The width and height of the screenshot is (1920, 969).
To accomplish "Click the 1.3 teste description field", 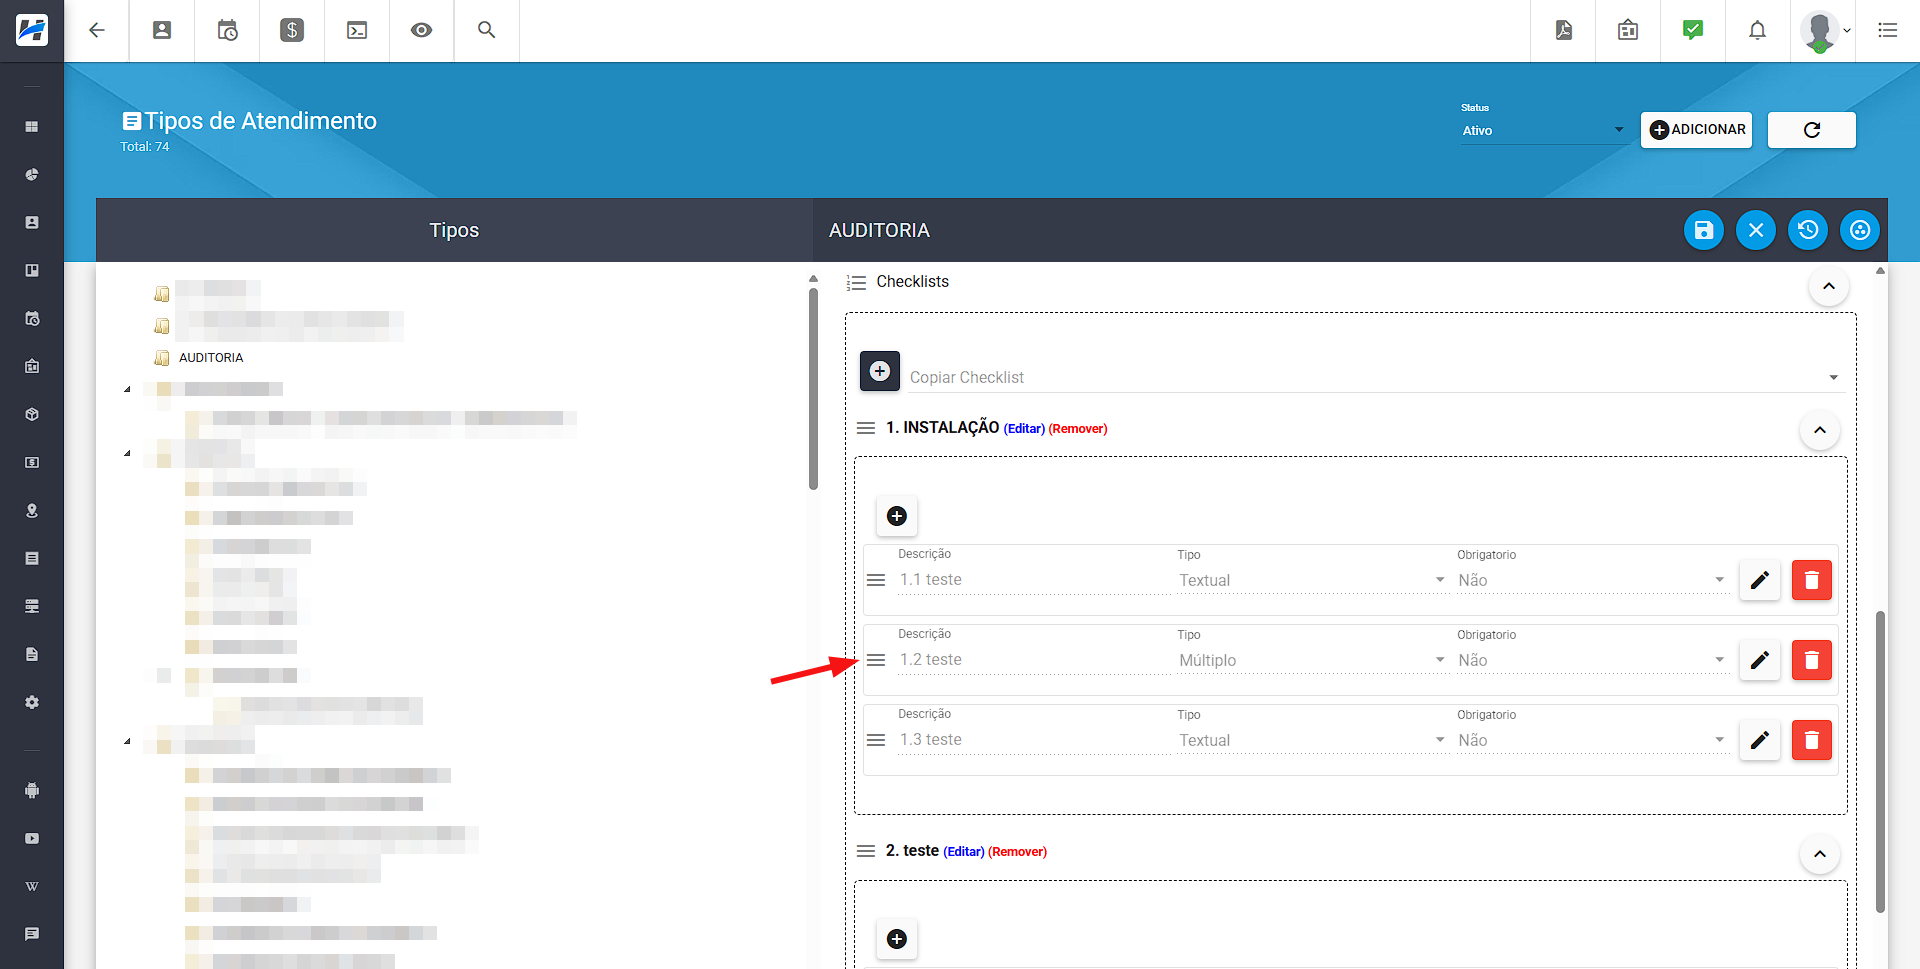I will (1033, 740).
